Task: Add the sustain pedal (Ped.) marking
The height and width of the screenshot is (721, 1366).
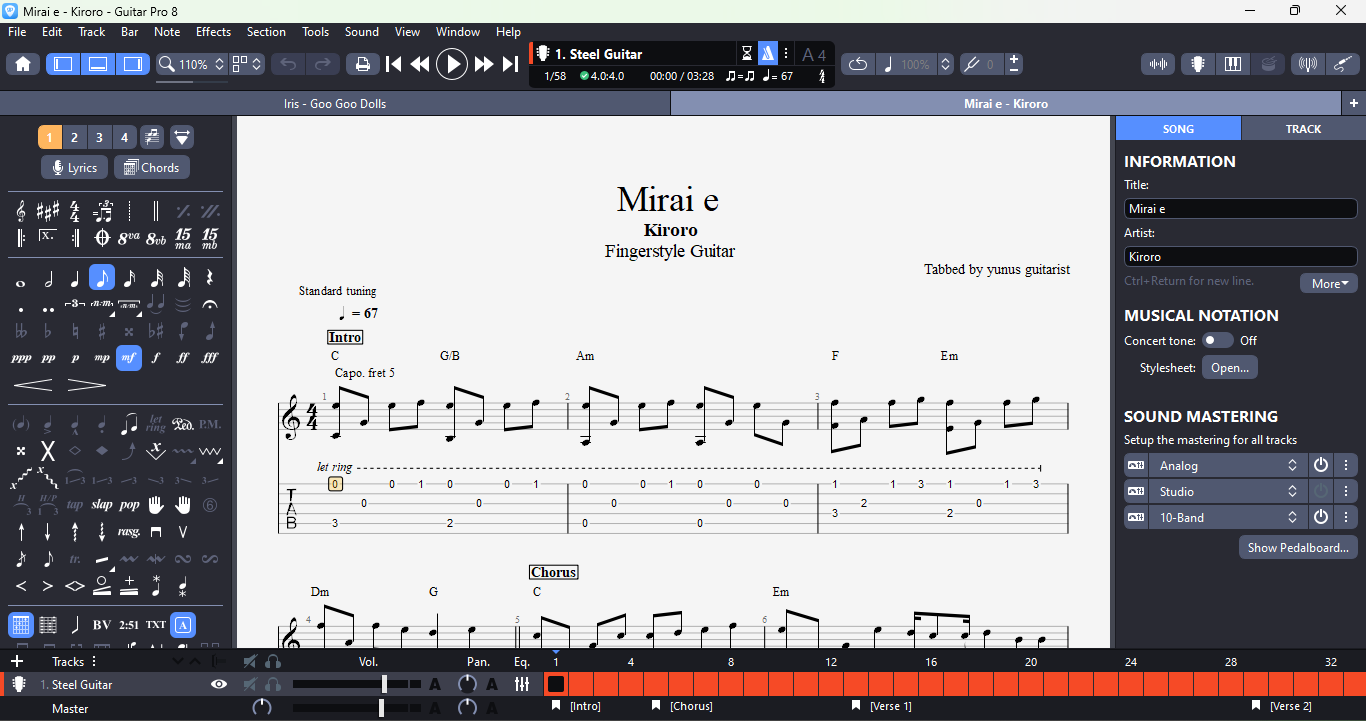Action: (183, 424)
